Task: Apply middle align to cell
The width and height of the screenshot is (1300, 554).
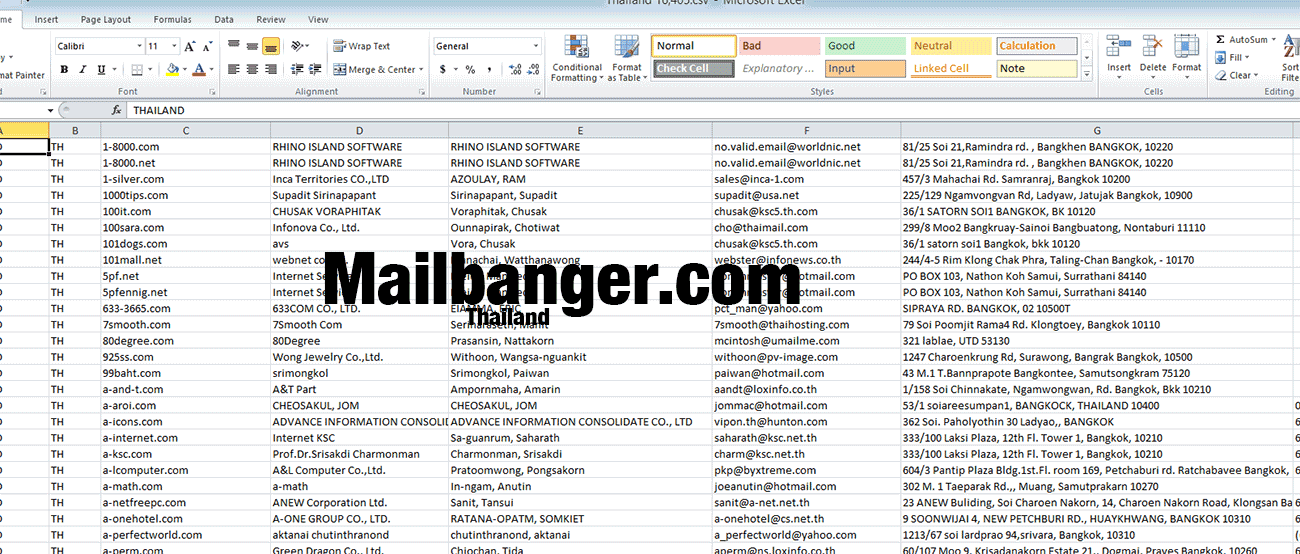Action: pos(252,46)
